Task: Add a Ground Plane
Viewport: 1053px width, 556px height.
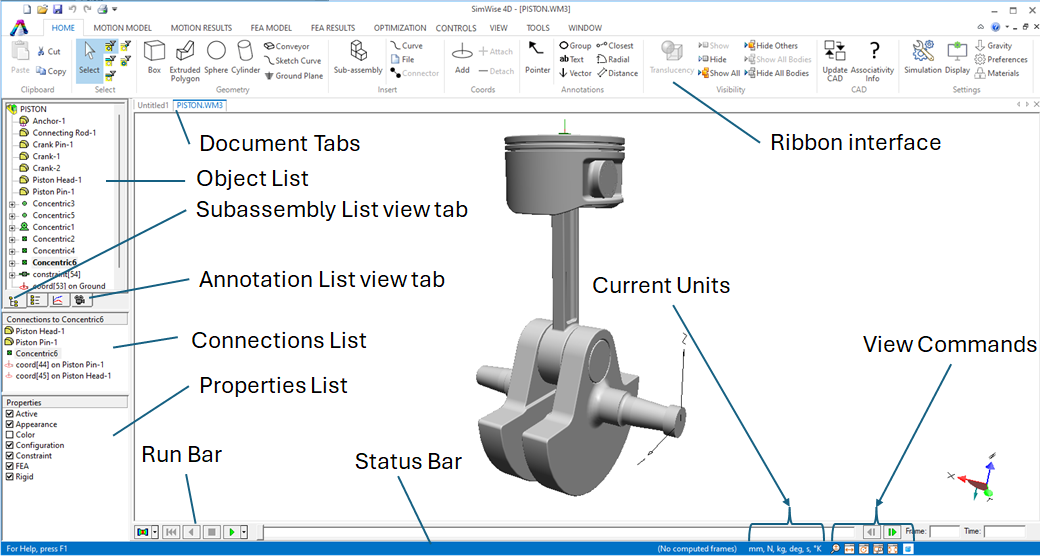Action: tap(293, 76)
